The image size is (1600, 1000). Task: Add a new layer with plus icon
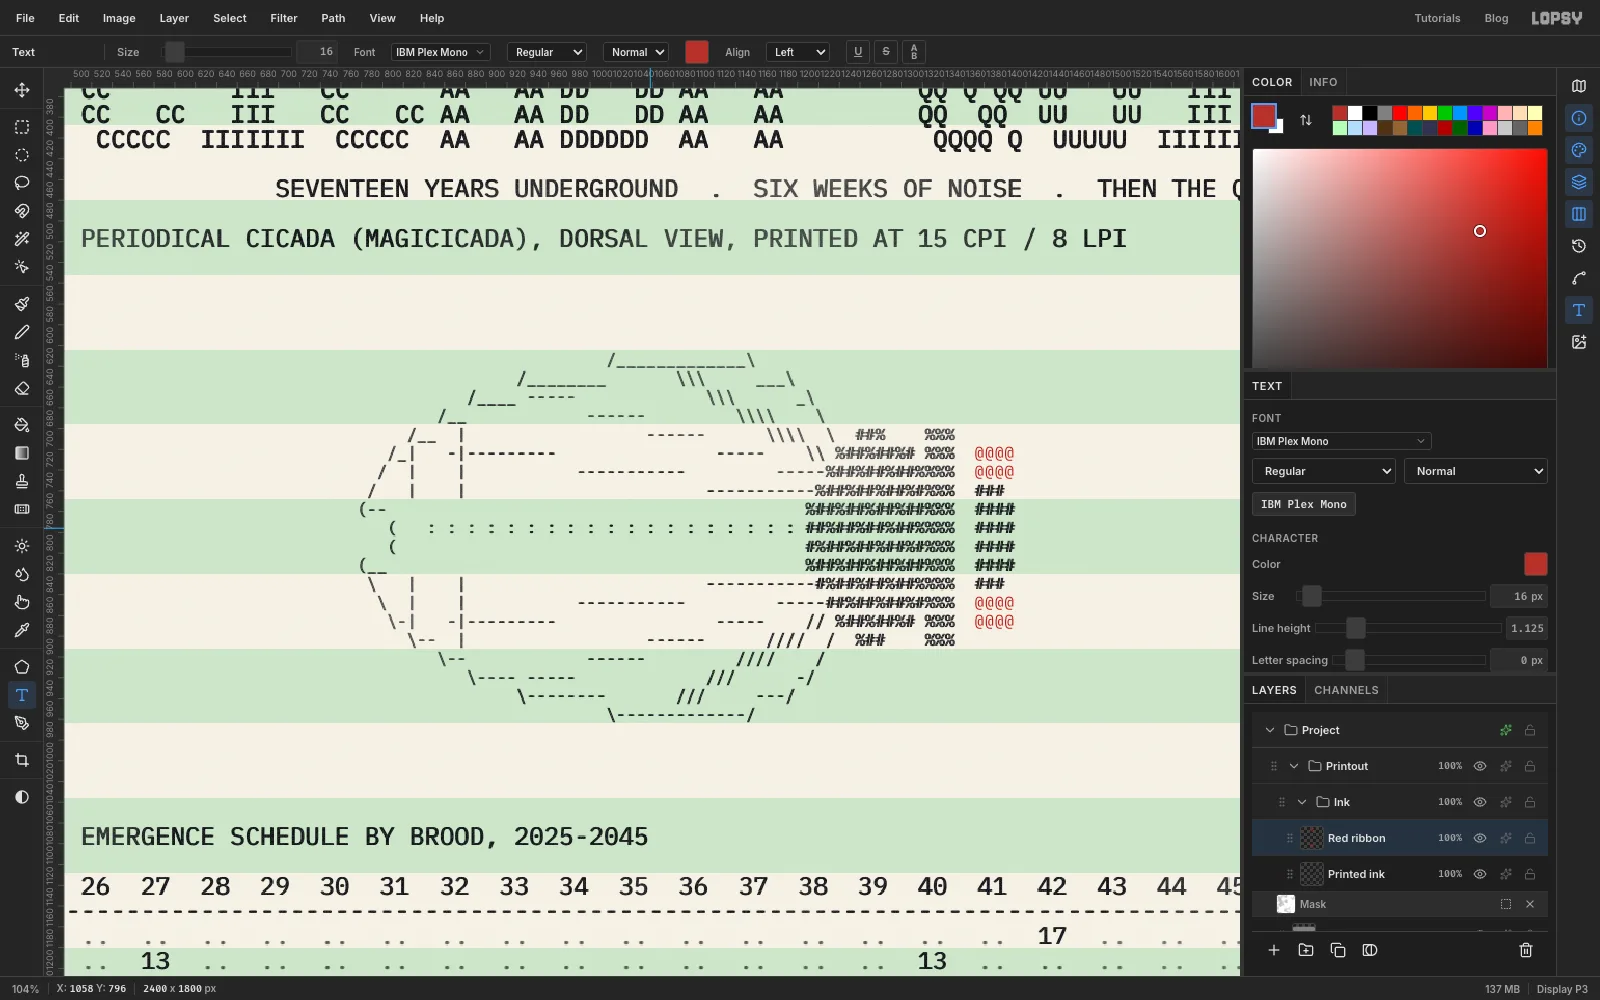(1274, 950)
